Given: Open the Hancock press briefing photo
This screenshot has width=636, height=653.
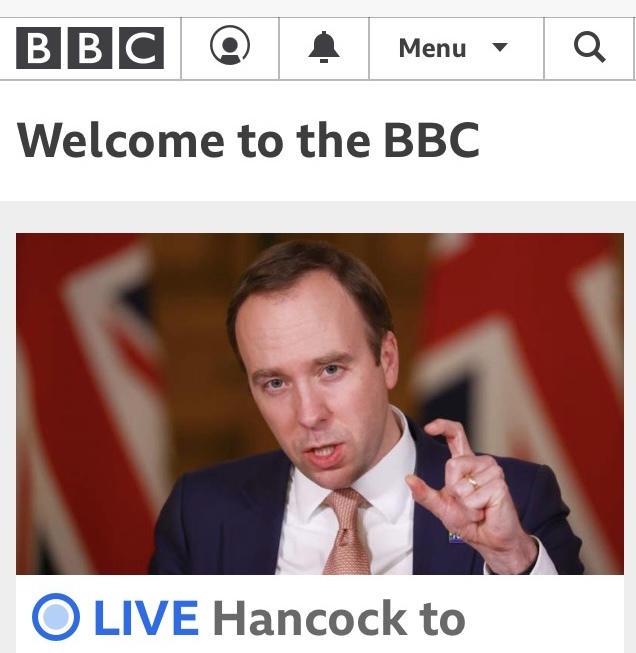Looking at the screenshot, I should (x=320, y=404).
